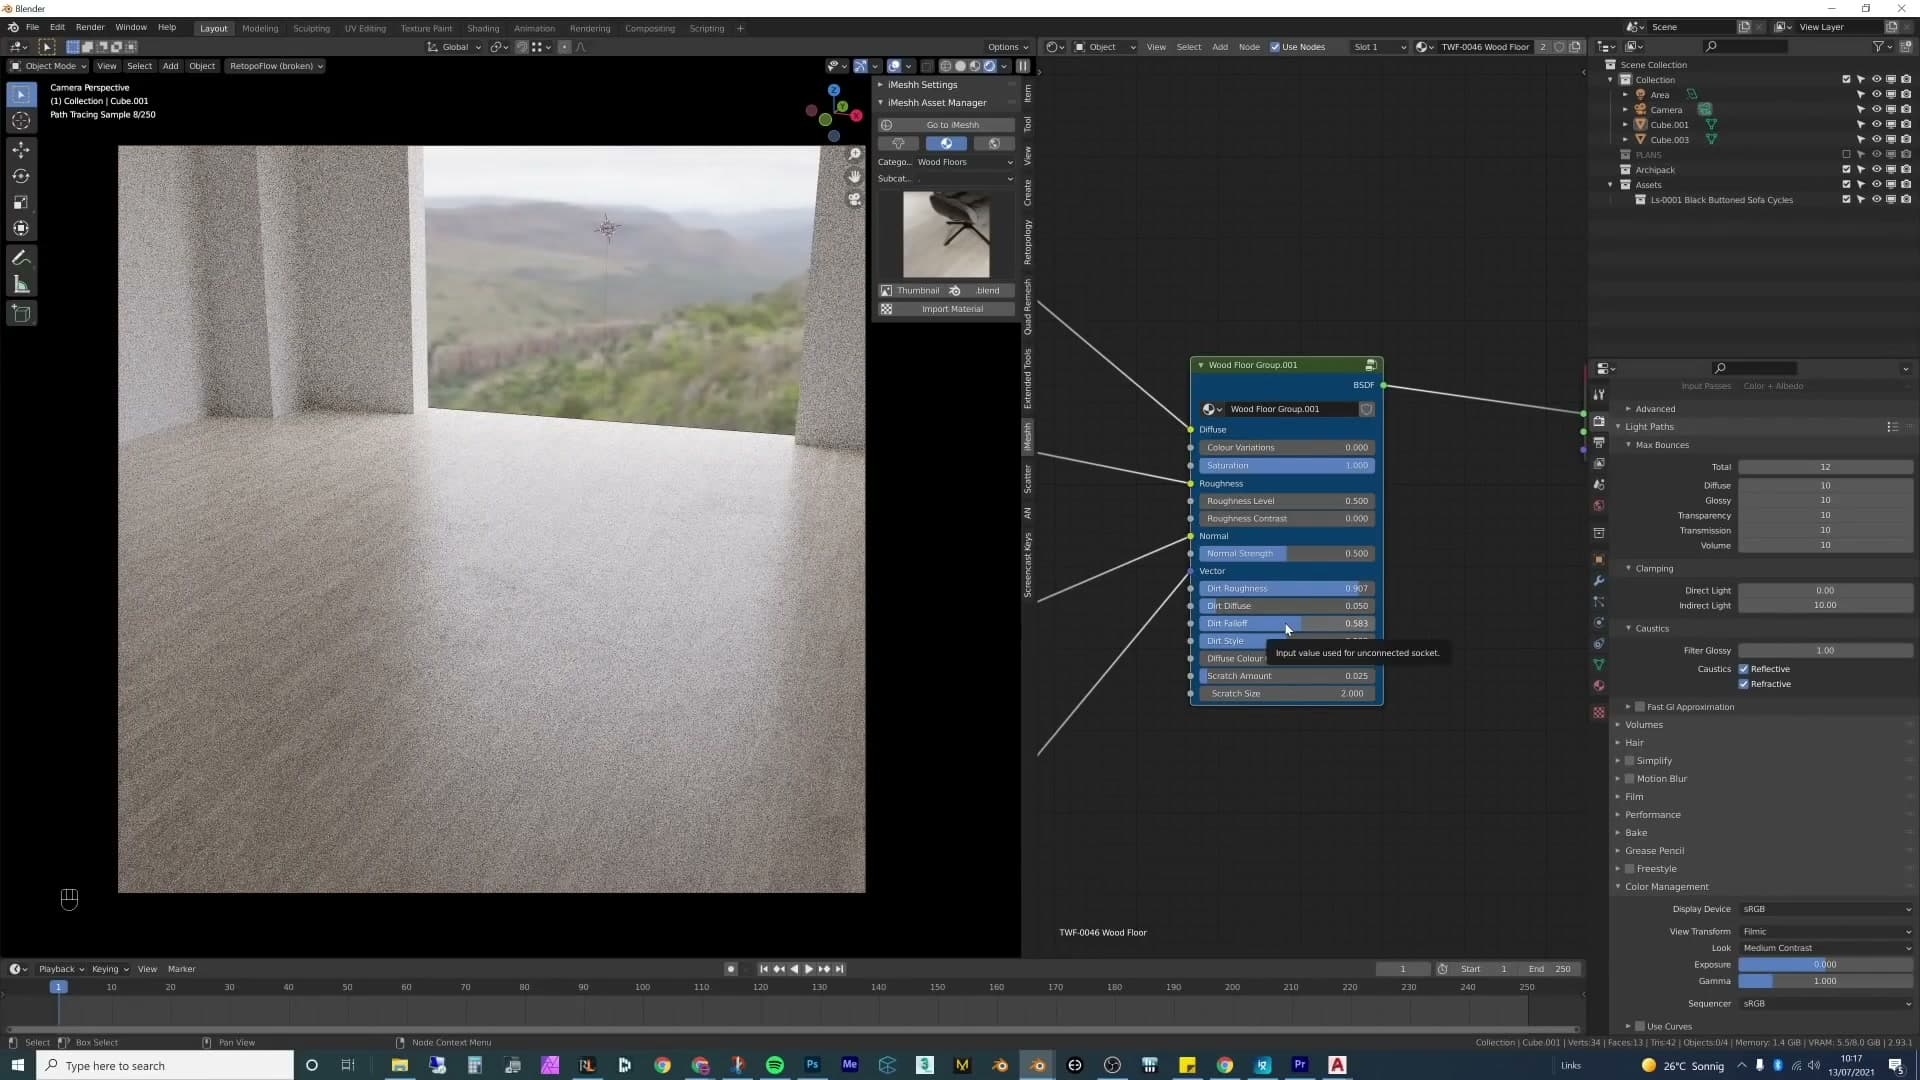Click the wood floor material thumbnail preview
This screenshot has width=1920, height=1080.
coord(946,235)
